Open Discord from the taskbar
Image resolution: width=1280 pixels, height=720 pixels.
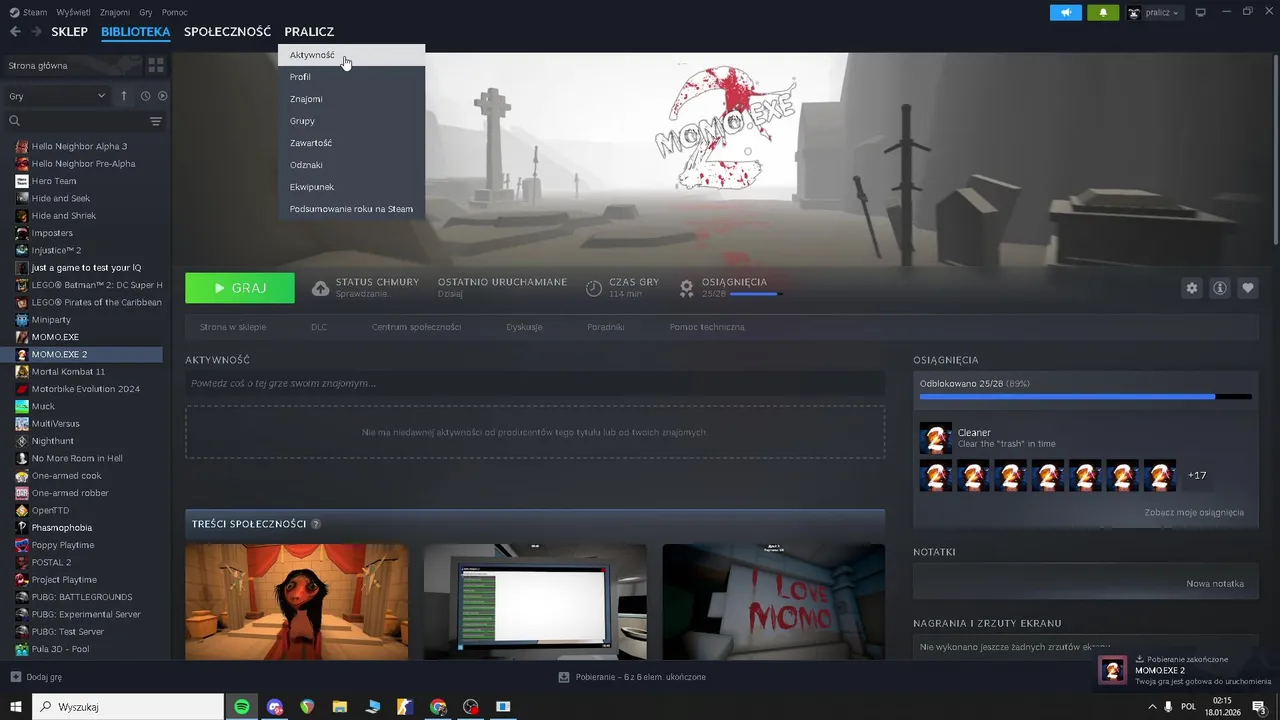pos(275,707)
